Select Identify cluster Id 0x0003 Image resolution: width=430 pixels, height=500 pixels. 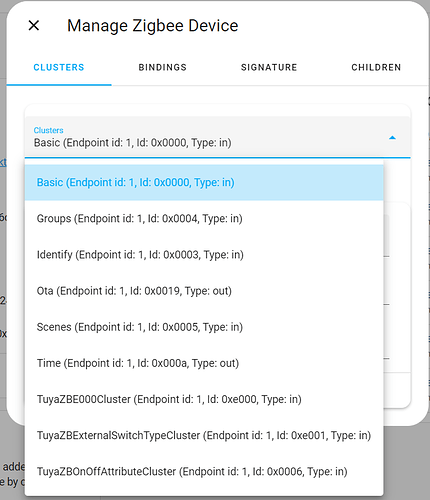(204, 255)
